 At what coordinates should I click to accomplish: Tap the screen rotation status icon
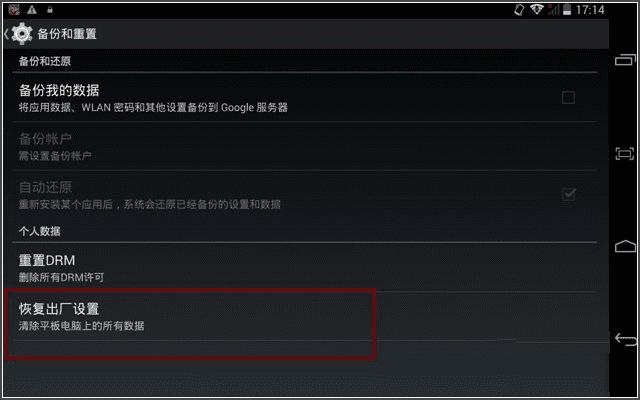click(519, 10)
